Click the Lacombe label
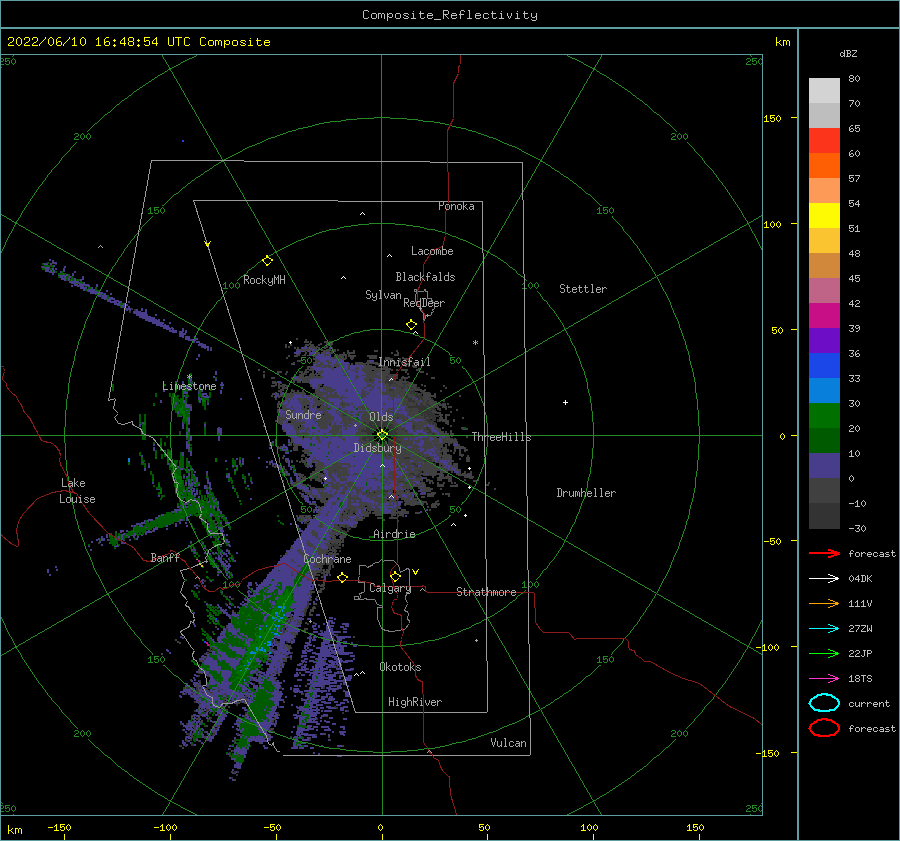Screen dimensions: 900x841 click(x=432, y=251)
